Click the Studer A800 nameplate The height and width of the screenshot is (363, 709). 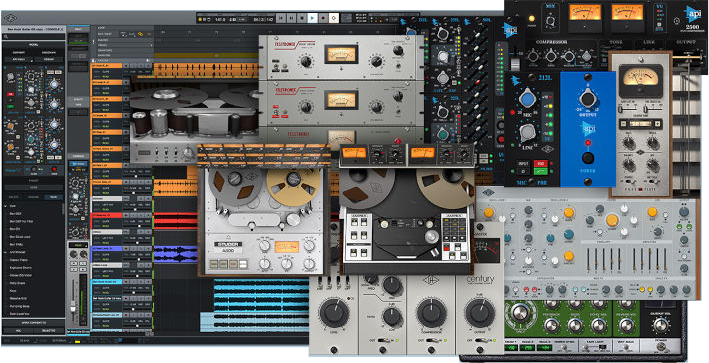pyautogui.click(x=228, y=247)
